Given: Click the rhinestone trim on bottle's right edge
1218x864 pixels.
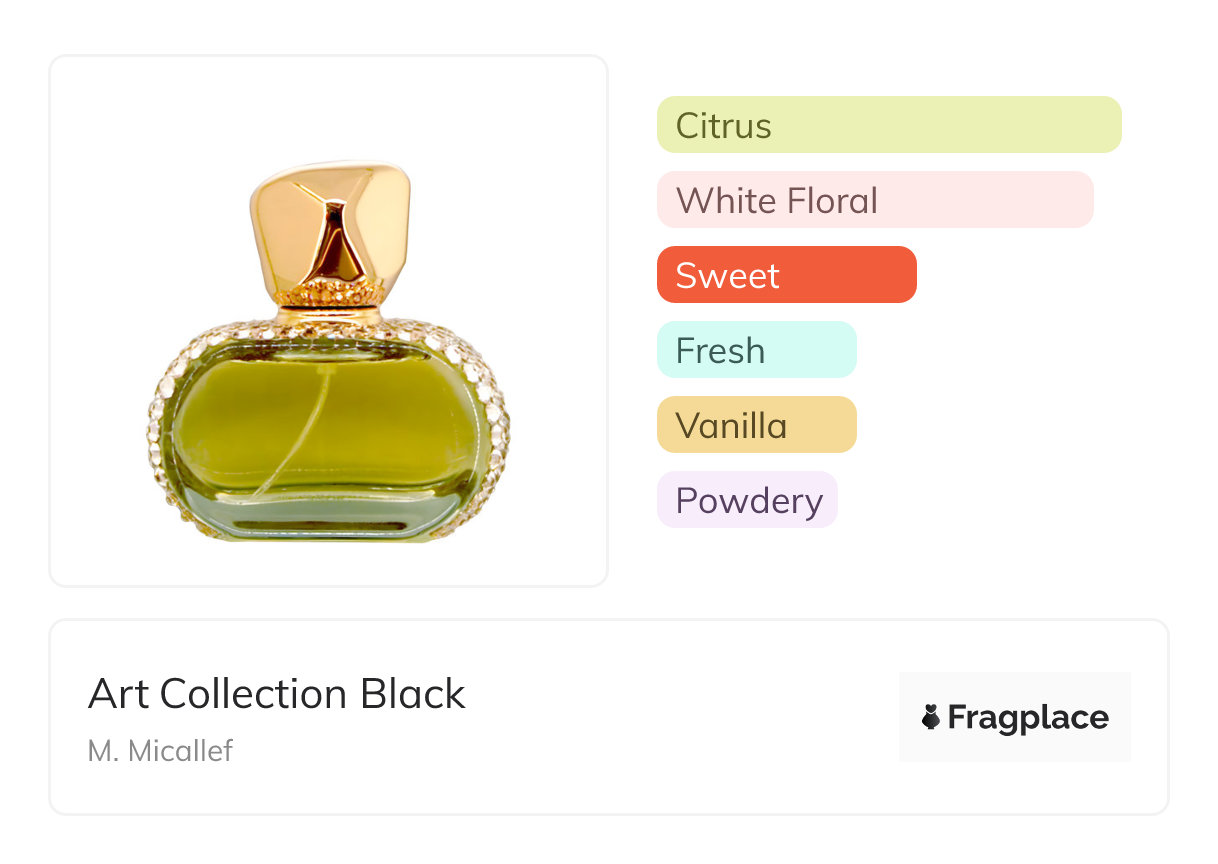Looking at the screenshot, I should click(499, 430).
